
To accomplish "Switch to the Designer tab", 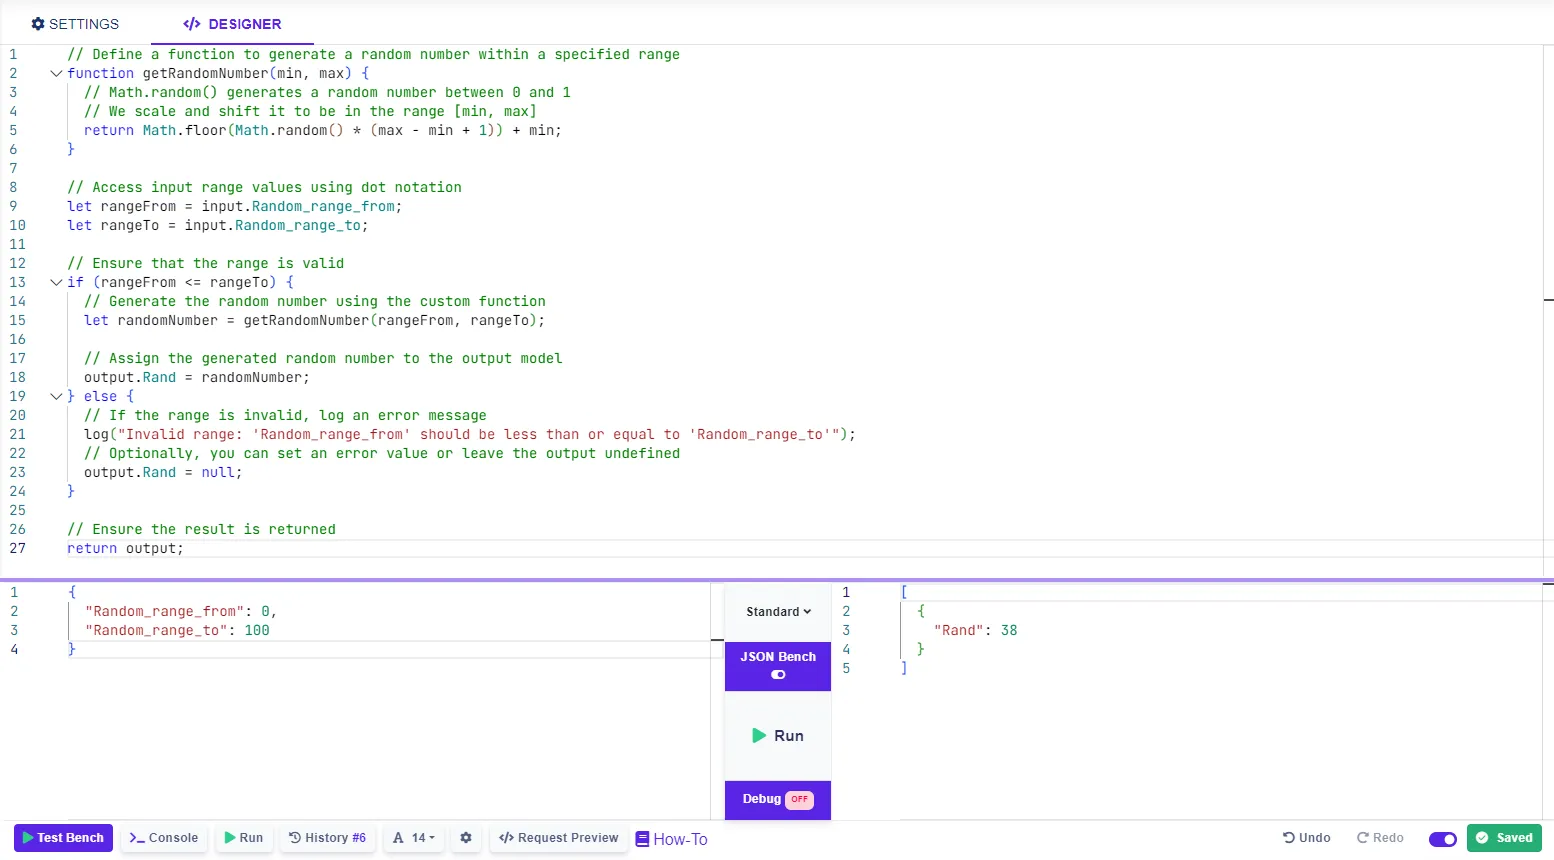I will [x=232, y=24].
